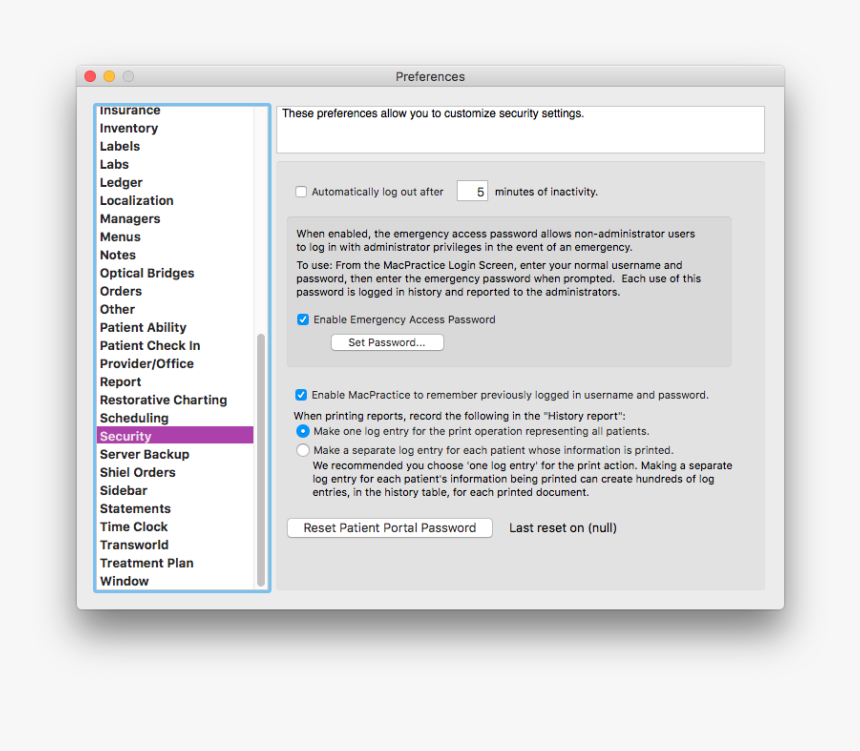Enable automatic log out after inactivity
Image resolution: width=860 pixels, height=751 pixels.
[301, 191]
